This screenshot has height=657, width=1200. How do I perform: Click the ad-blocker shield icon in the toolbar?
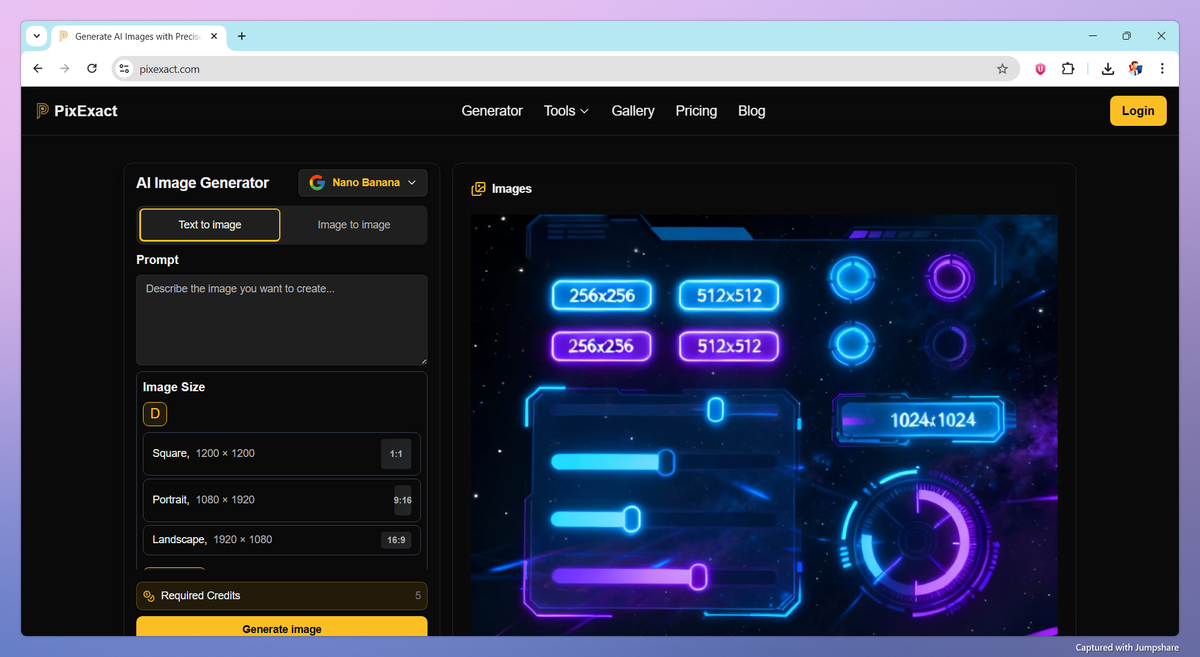click(x=1039, y=69)
